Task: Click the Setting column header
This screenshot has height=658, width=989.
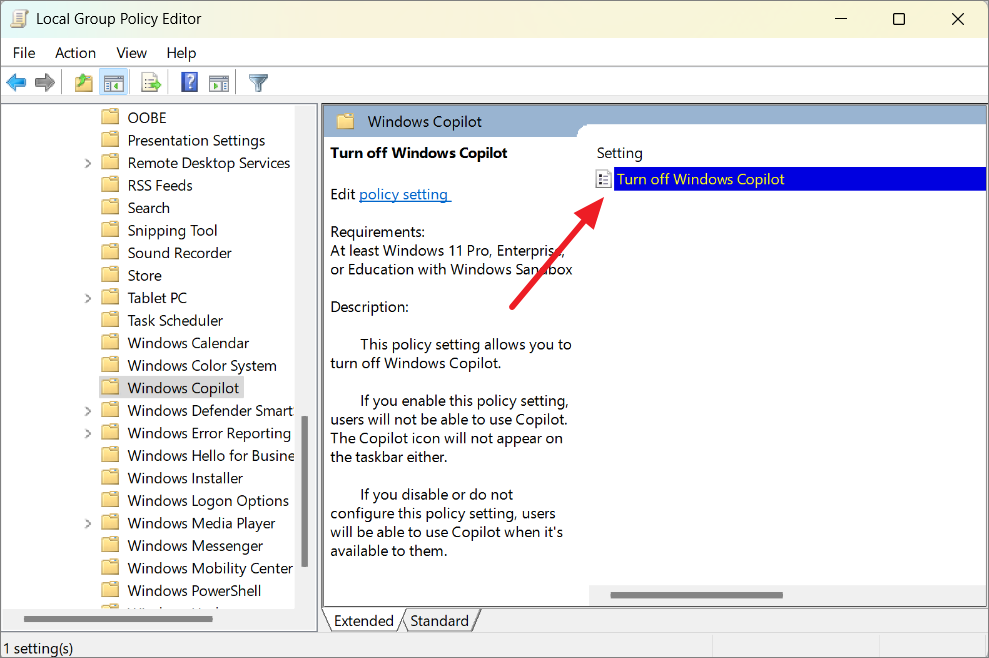Action: [619, 153]
